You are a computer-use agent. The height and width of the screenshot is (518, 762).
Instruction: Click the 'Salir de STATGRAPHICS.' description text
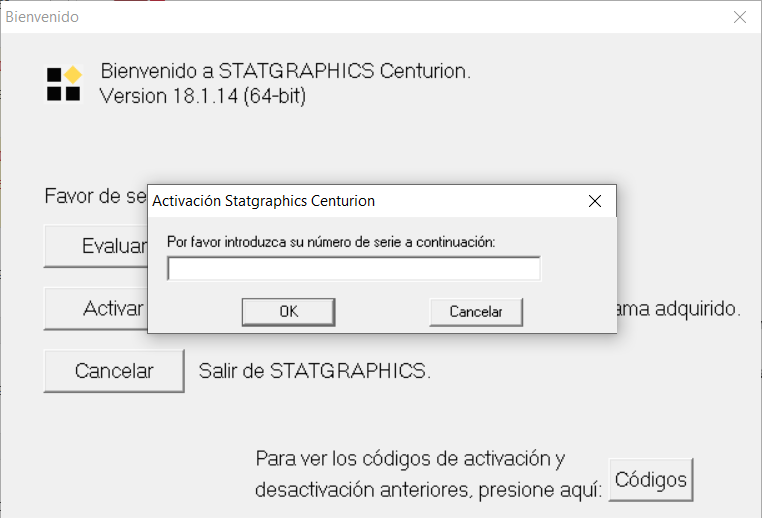tap(314, 371)
